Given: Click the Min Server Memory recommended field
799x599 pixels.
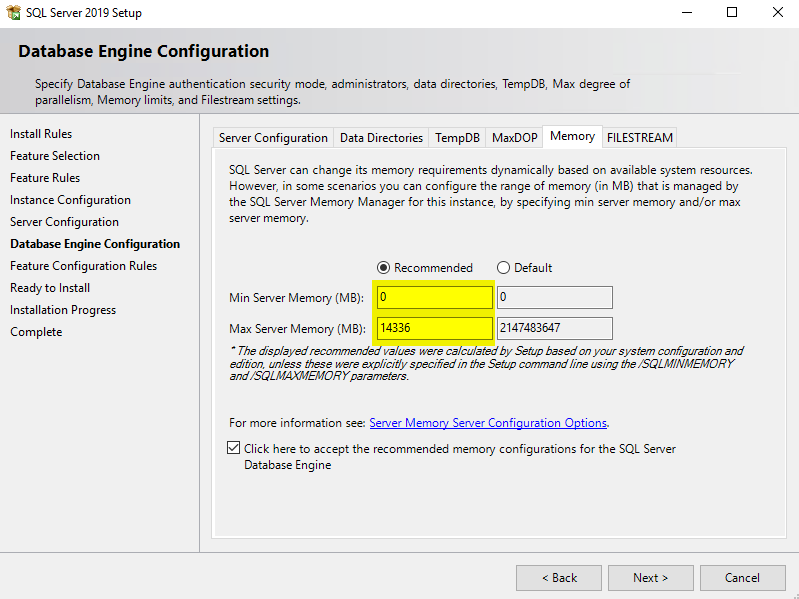Looking at the screenshot, I should point(434,297).
